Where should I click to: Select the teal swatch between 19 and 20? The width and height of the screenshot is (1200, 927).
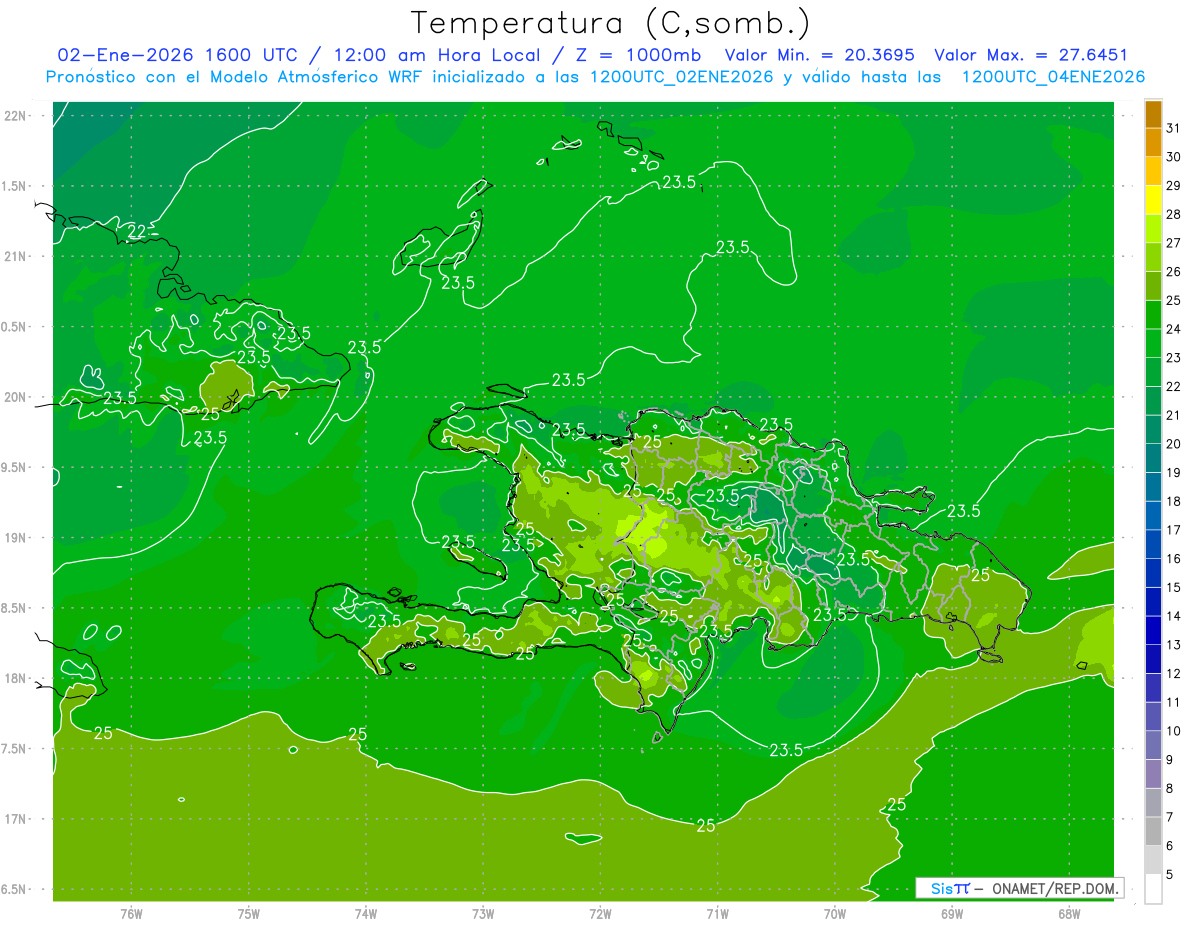pyautogui.click(x=1153, y=458)
